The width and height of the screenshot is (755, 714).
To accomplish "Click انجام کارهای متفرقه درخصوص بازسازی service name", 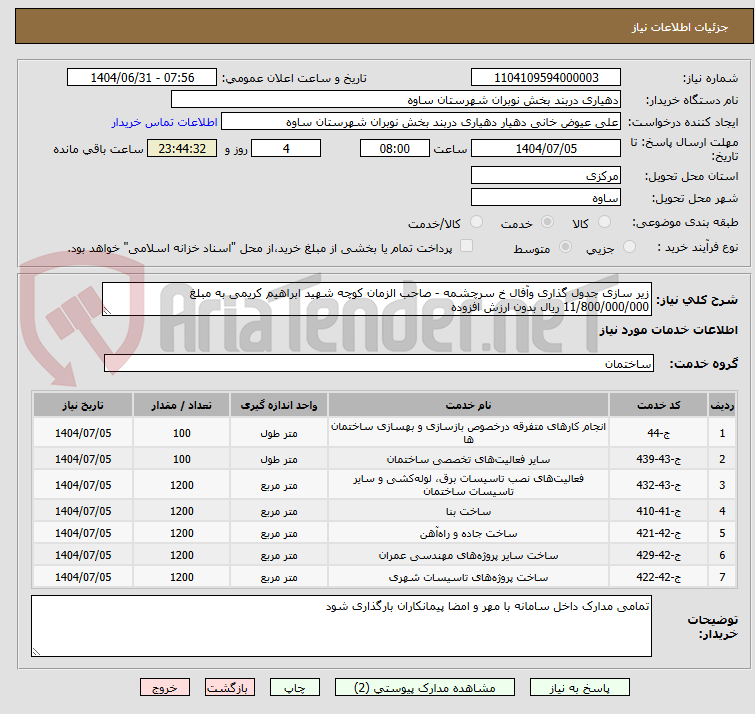I will pyautogui.click(x=469, y=433).
